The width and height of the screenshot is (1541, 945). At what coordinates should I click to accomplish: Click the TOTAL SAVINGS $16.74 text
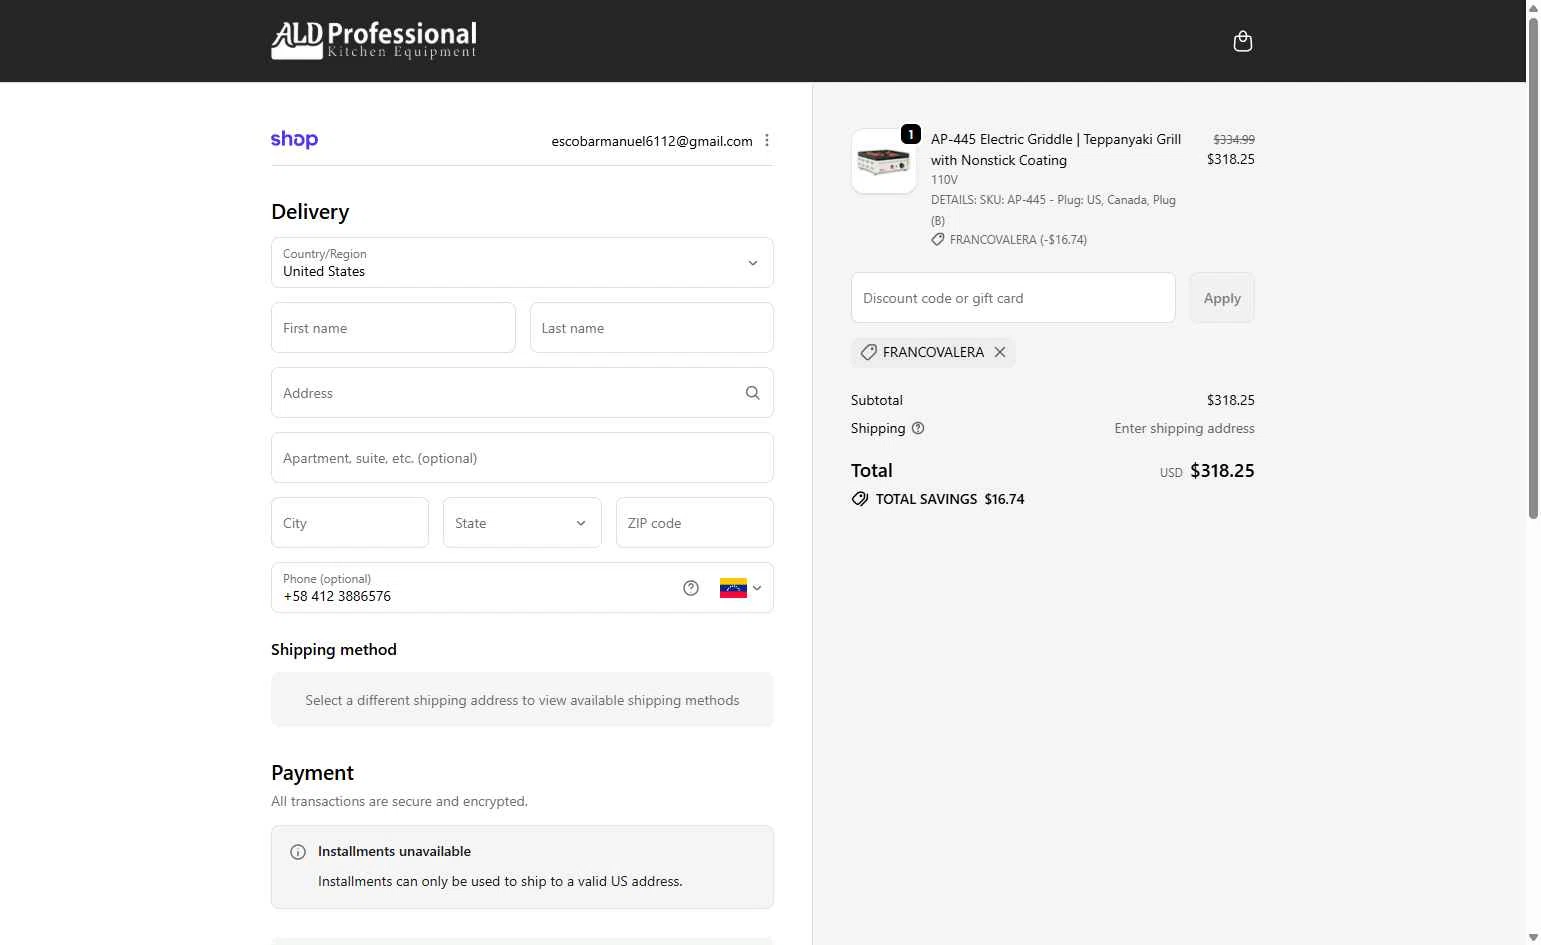pos(950,499)
